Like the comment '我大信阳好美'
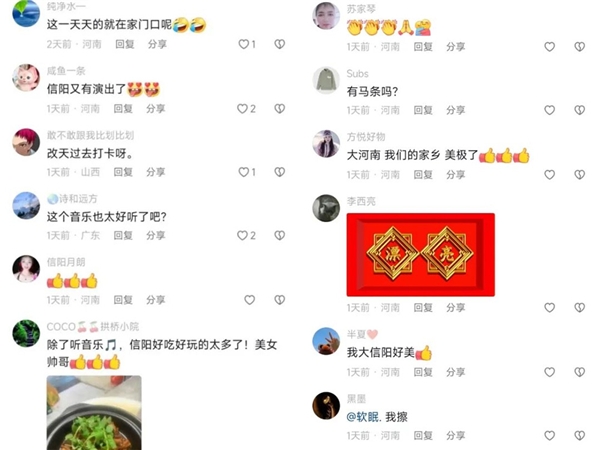 click(x=549, y=372)
